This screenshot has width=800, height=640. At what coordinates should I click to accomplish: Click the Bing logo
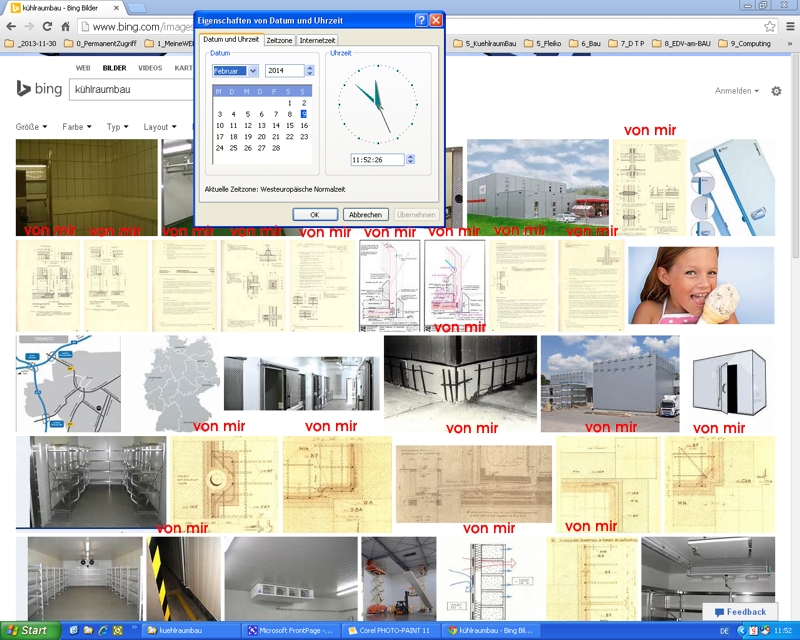(x=38, y=89)
